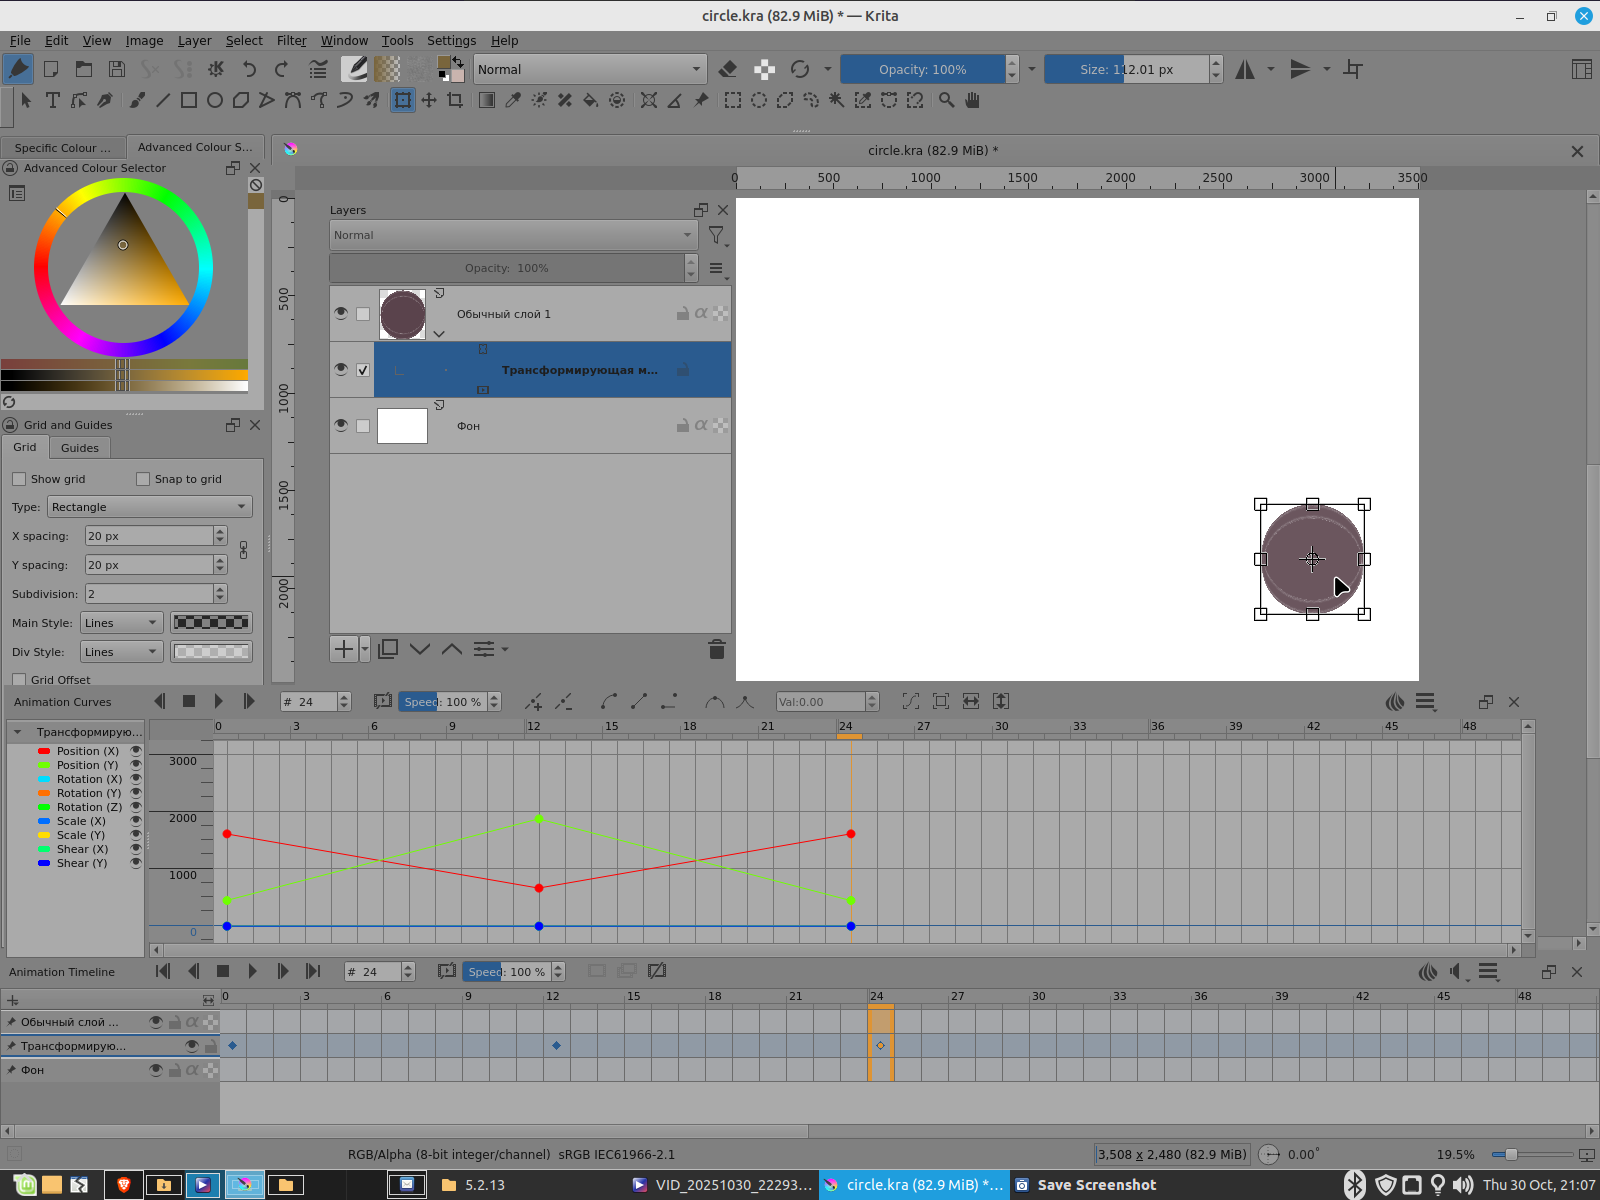
Task: Open the Main Style Lines dropdown
Action: (x=121, y=623)
